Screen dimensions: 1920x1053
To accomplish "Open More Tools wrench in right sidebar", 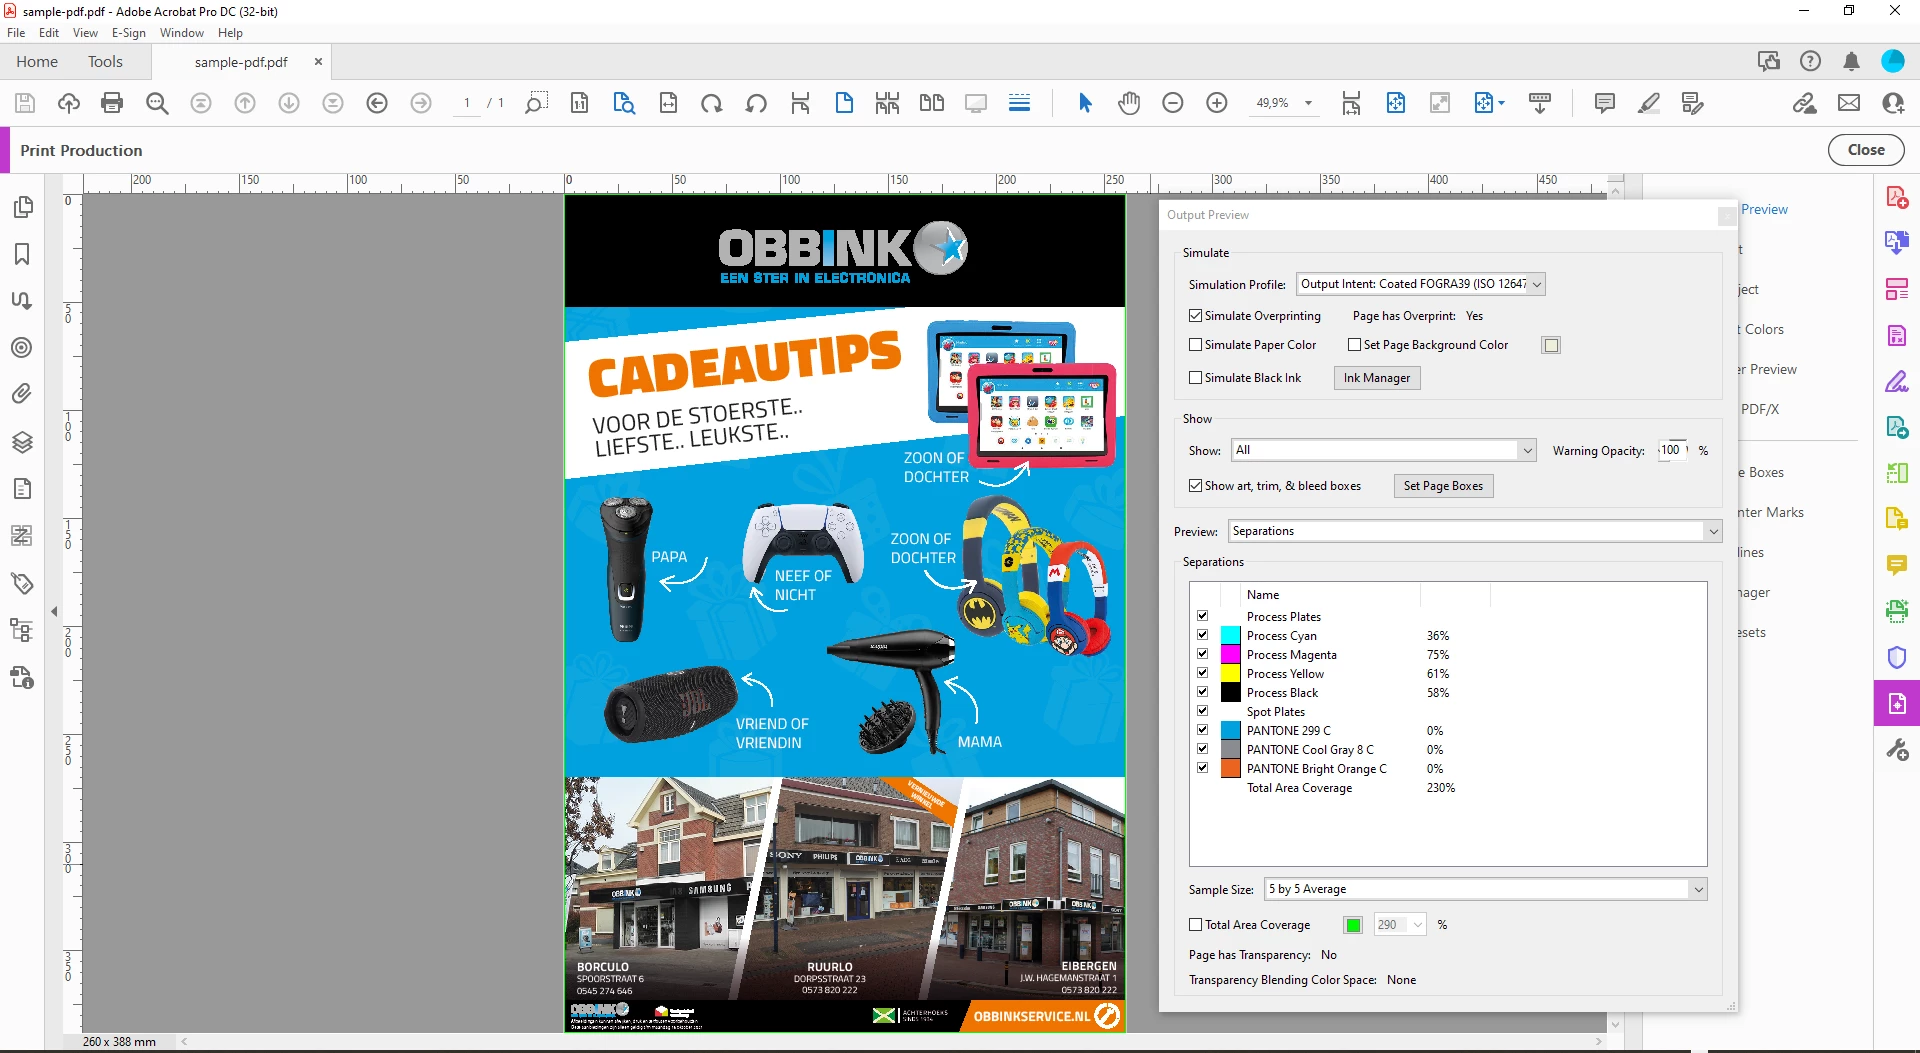I will (1897, 750).
